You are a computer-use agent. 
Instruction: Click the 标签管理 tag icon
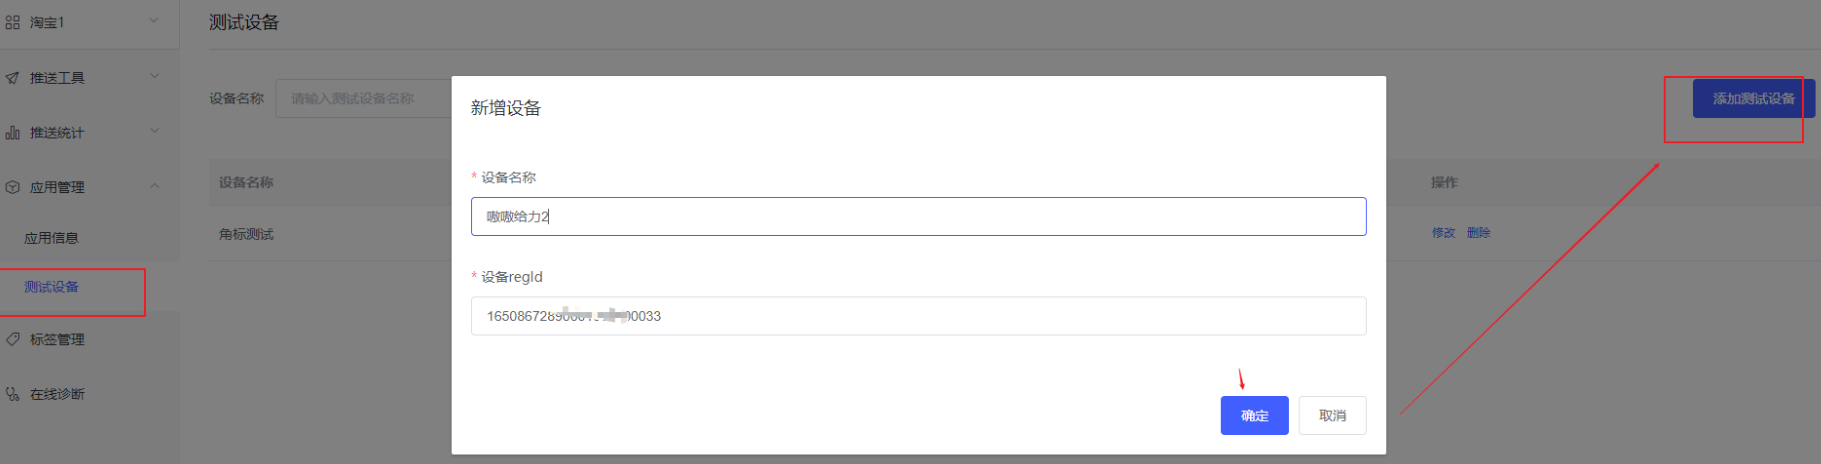click(x=13, y=339)
